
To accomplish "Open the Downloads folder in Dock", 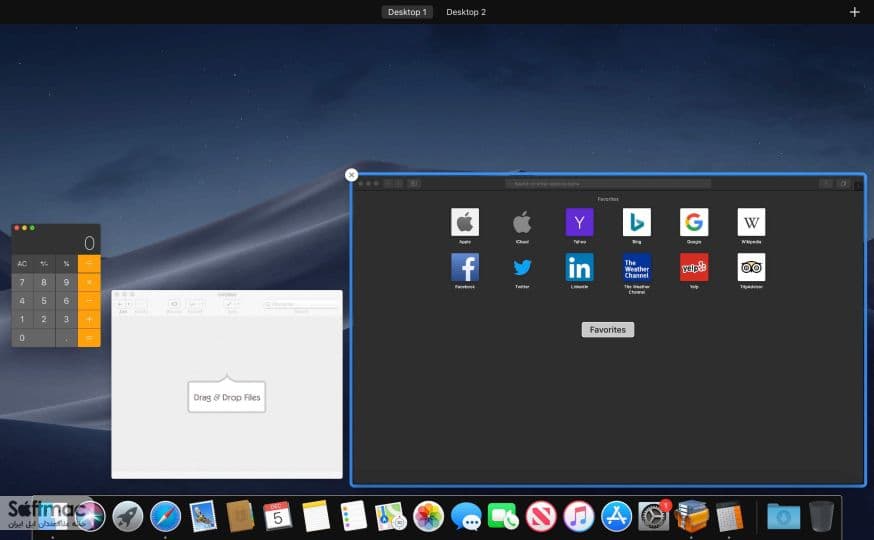I will 783,516.
